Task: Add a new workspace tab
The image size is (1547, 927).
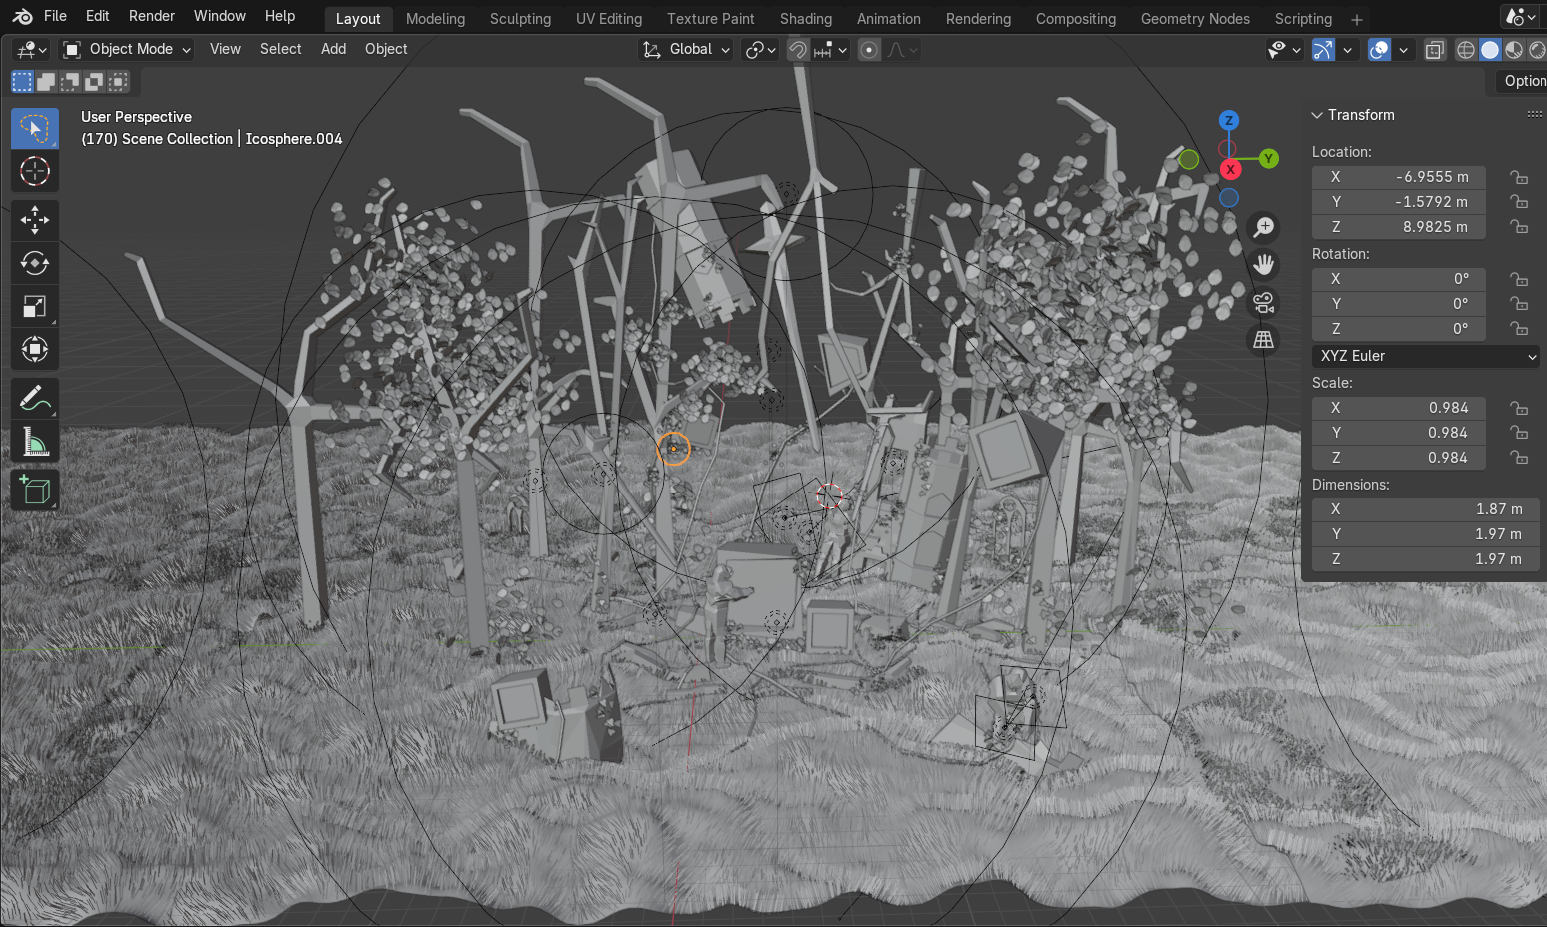Action: pyautogui.click(x=1356, y=19)
